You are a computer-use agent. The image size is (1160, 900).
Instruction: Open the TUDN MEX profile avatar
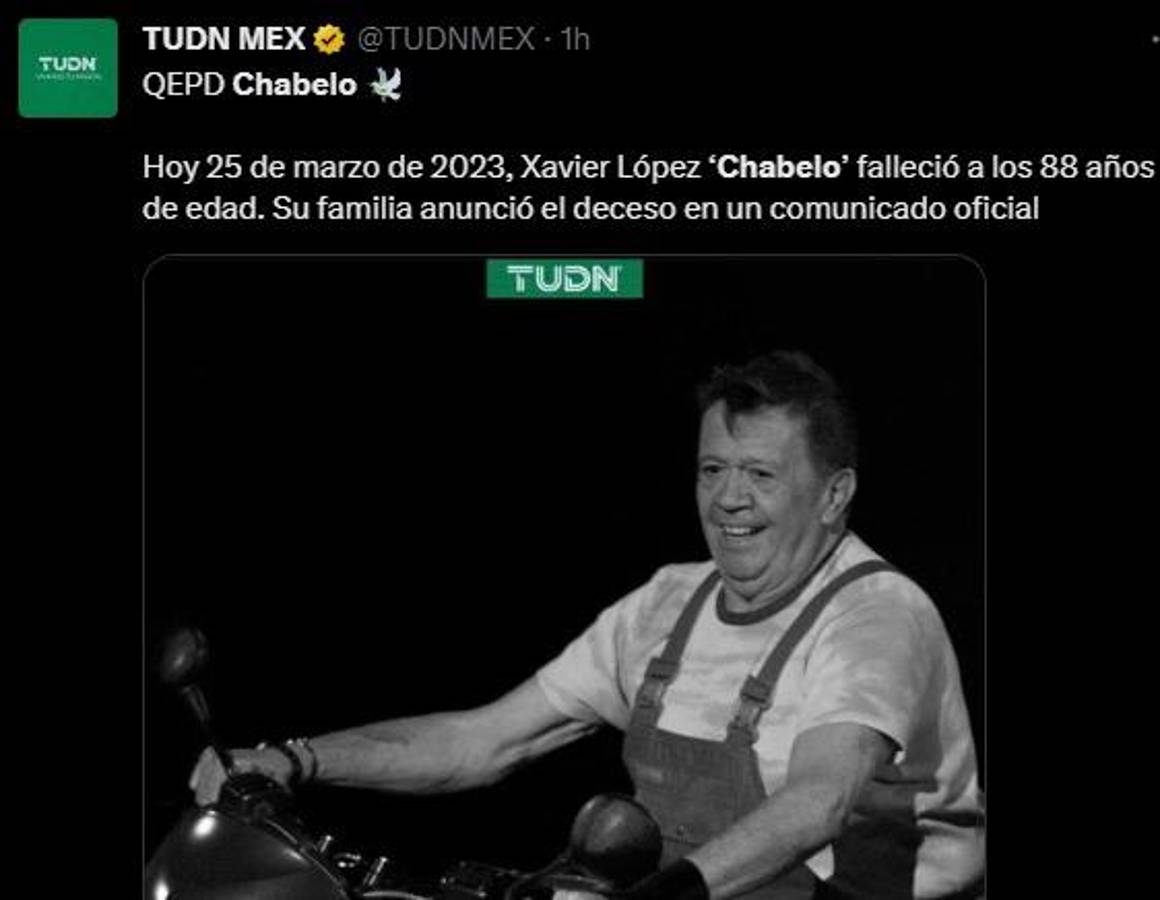pos(68,68)
